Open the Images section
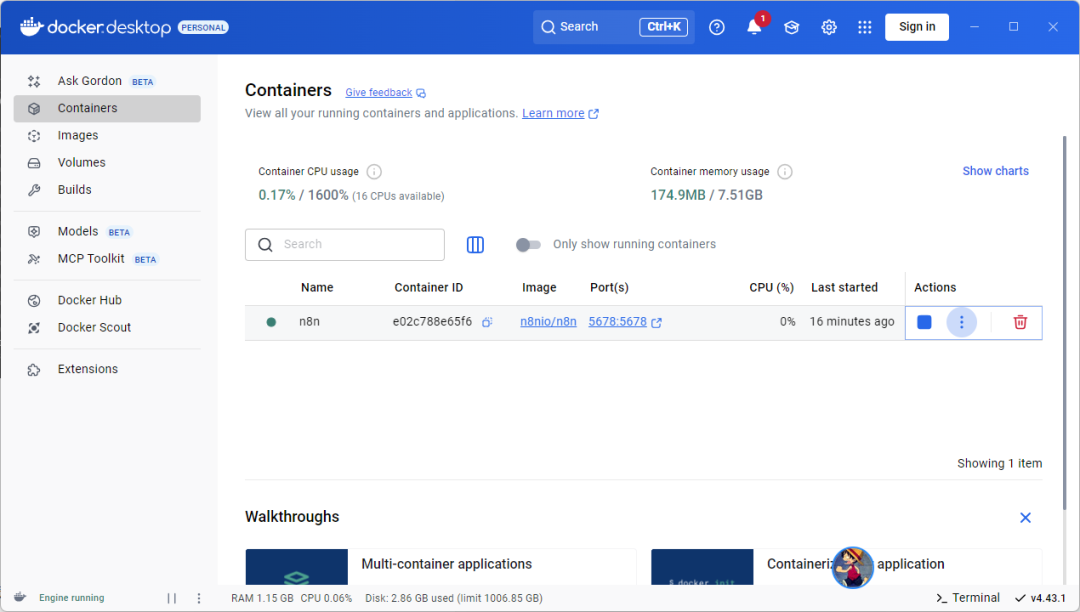The width and height of the screenshot is (1080, 612). coord(107,136)
